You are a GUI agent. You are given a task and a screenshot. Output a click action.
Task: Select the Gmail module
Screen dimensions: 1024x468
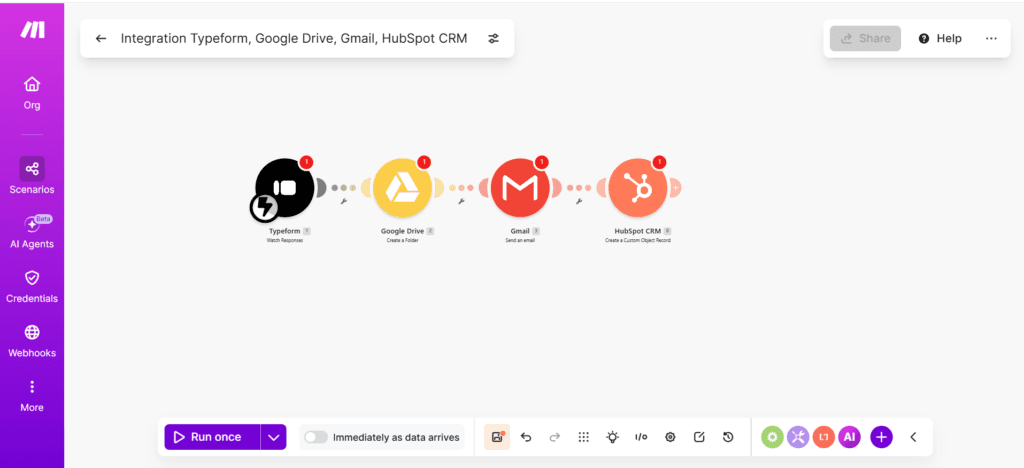pyautogui.click(x=520, y=188)
